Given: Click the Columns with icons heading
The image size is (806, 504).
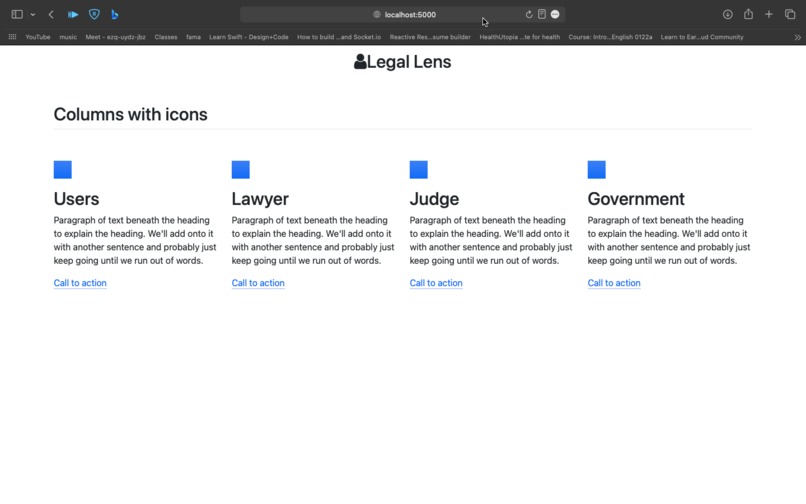Looking at the screenshot, I should 131,114.
